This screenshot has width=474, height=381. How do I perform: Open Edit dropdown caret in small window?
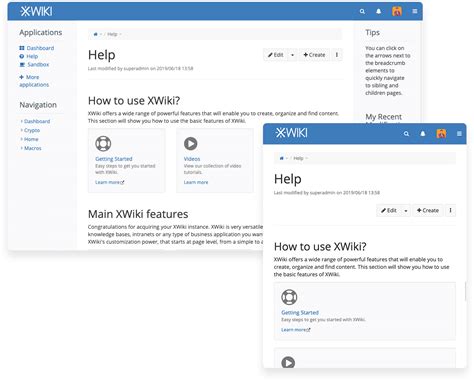coord(406,210)
